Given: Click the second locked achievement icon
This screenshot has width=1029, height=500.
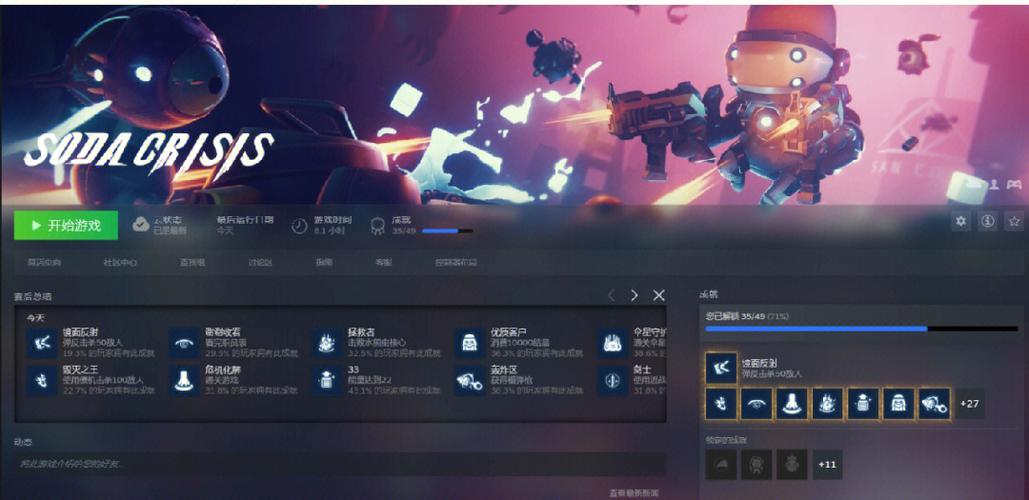Looking at the screenshot, I should pyautogui.click(x=756, y=464).
